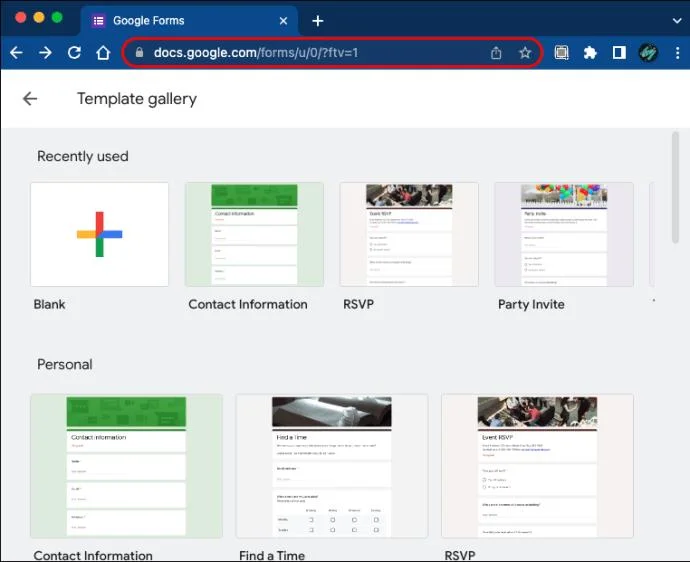
Task: Go back with the browser back arrow
Action: 16,53
